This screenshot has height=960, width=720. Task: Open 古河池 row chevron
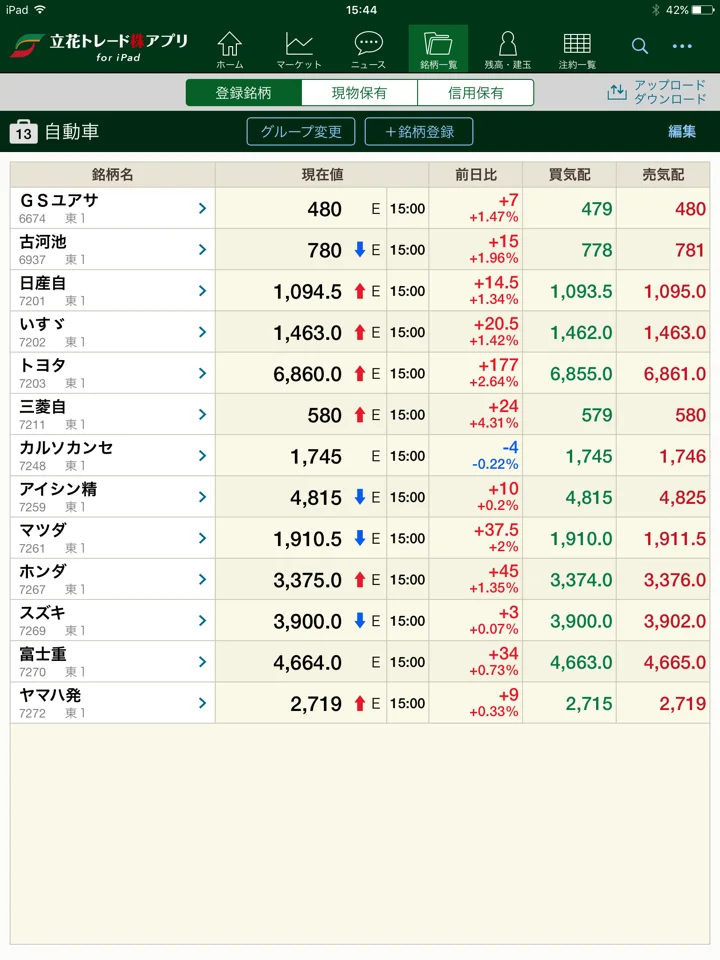[x=203, y=250]
